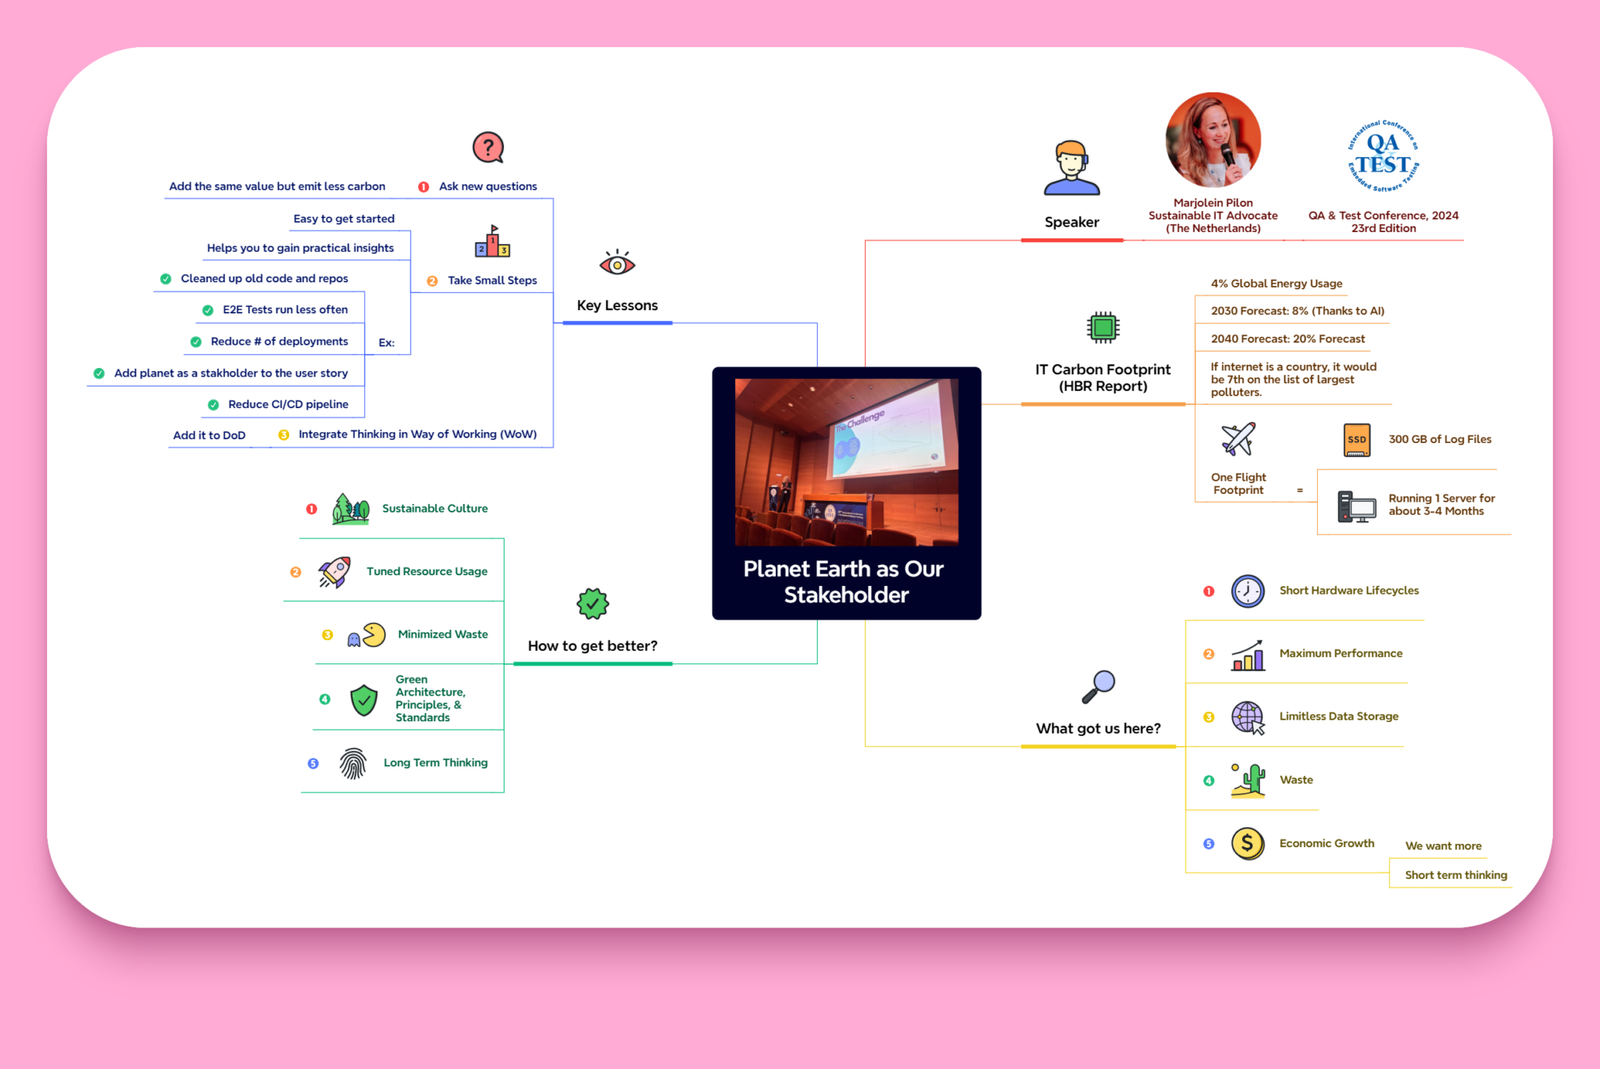Click the Planet Earth as Our Stakeholder title
1600x1069 pixels.
point(845,582)
